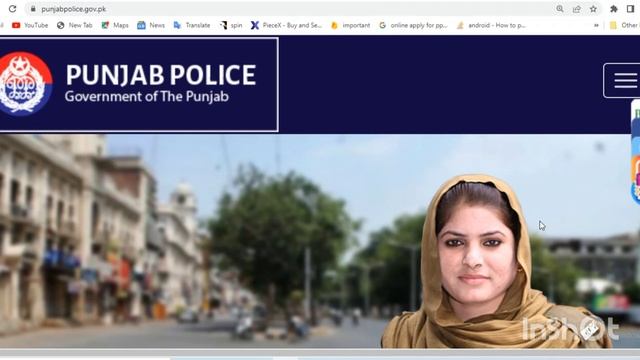
Task: Click the Translate bookmark's icon
Action: (177, 25)
